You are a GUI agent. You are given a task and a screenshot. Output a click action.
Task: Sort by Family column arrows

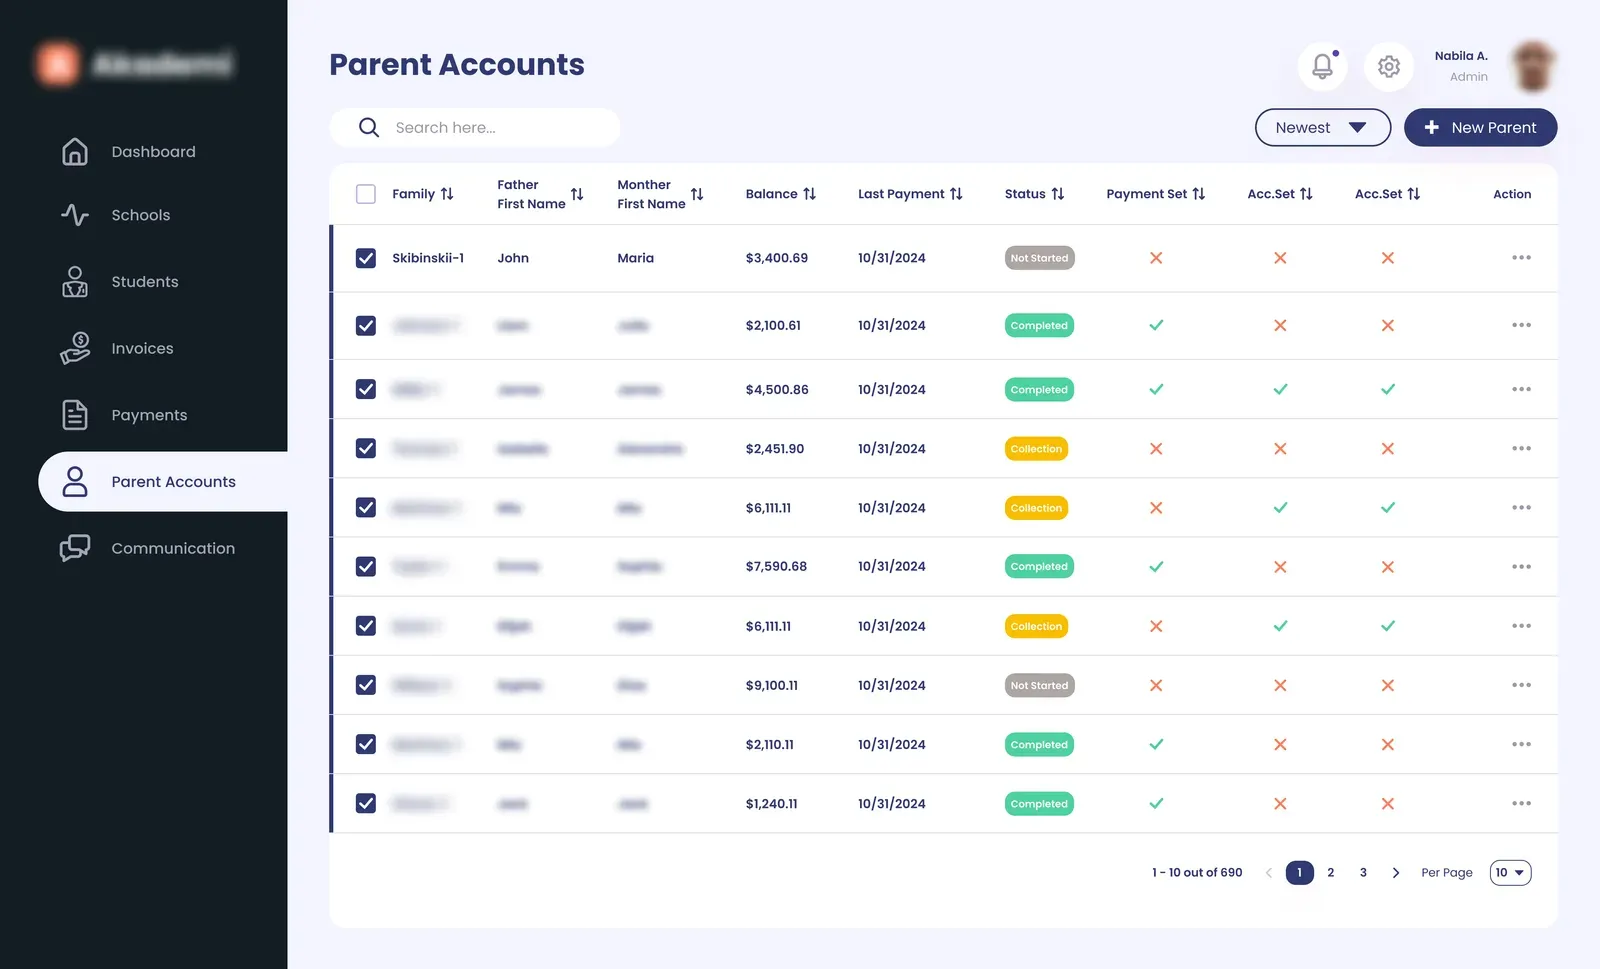pos(447,194)
